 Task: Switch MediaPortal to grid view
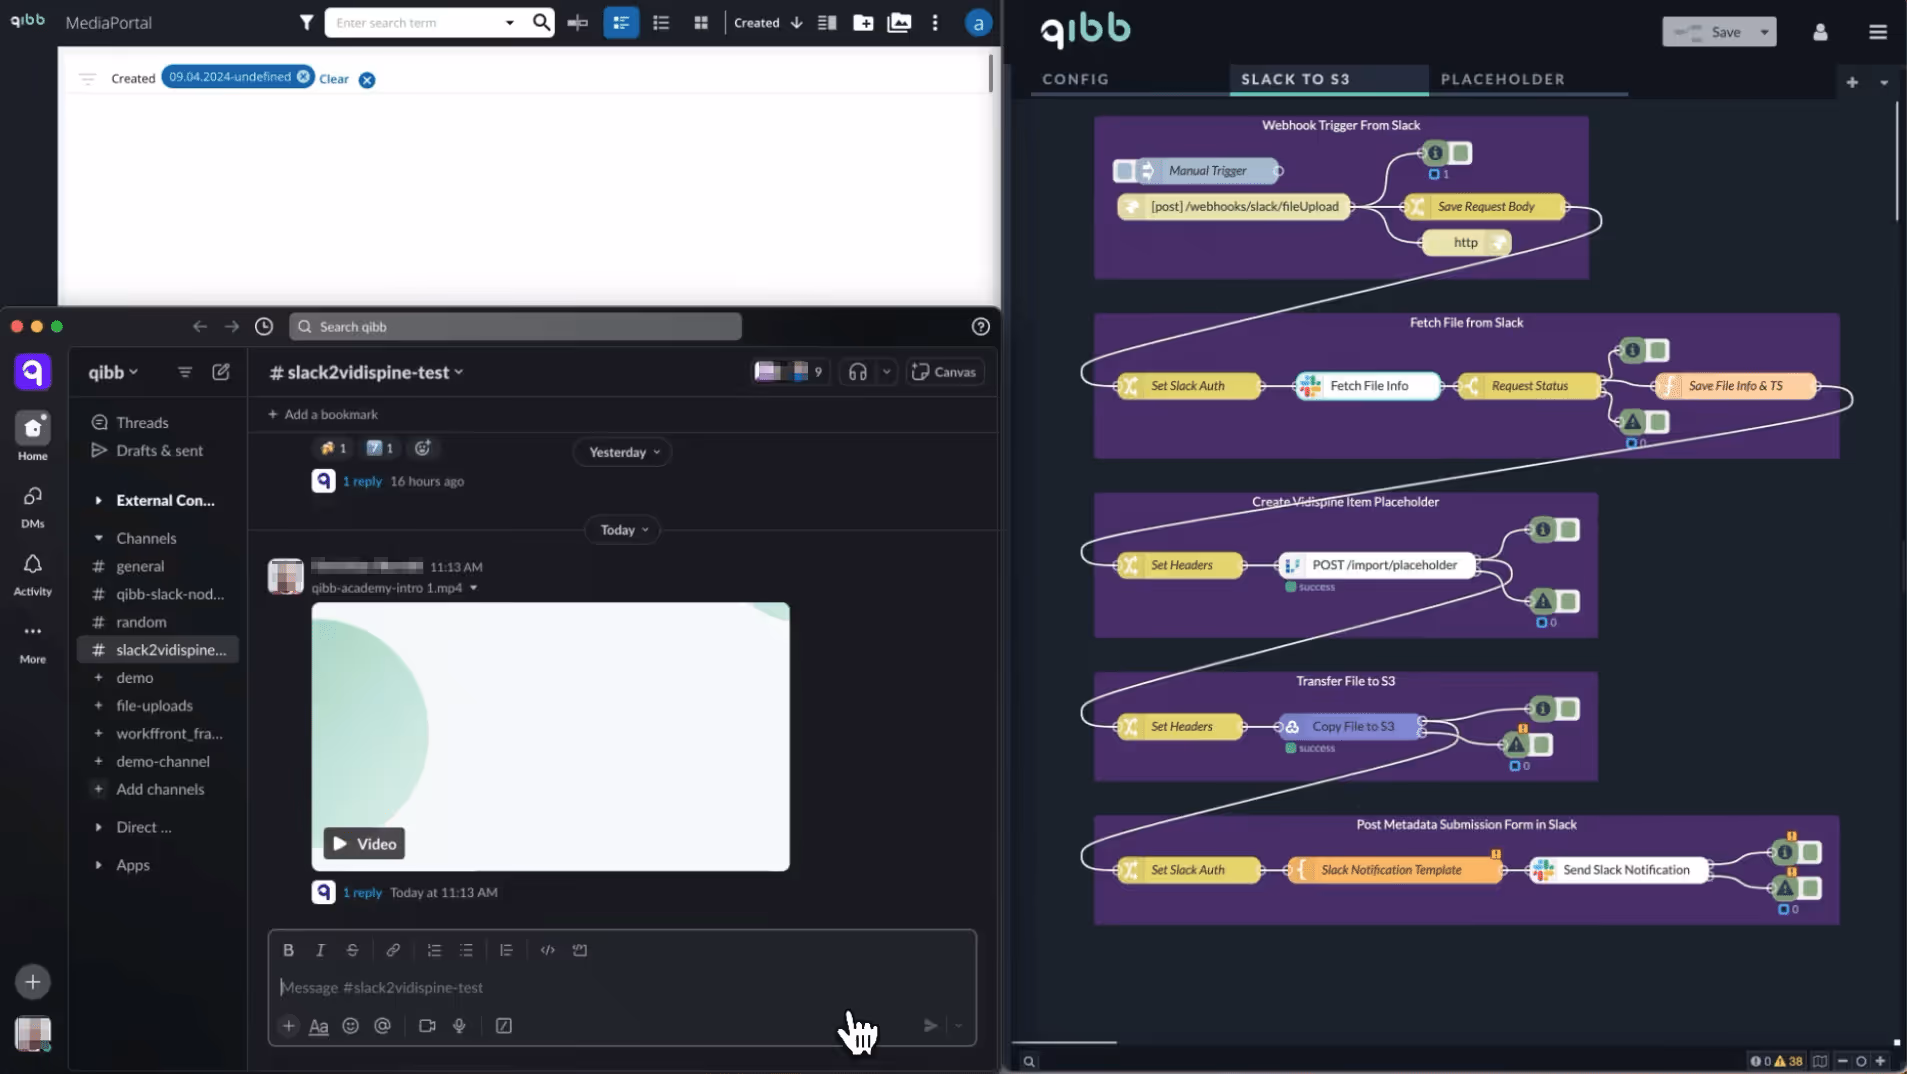(701, 22)
